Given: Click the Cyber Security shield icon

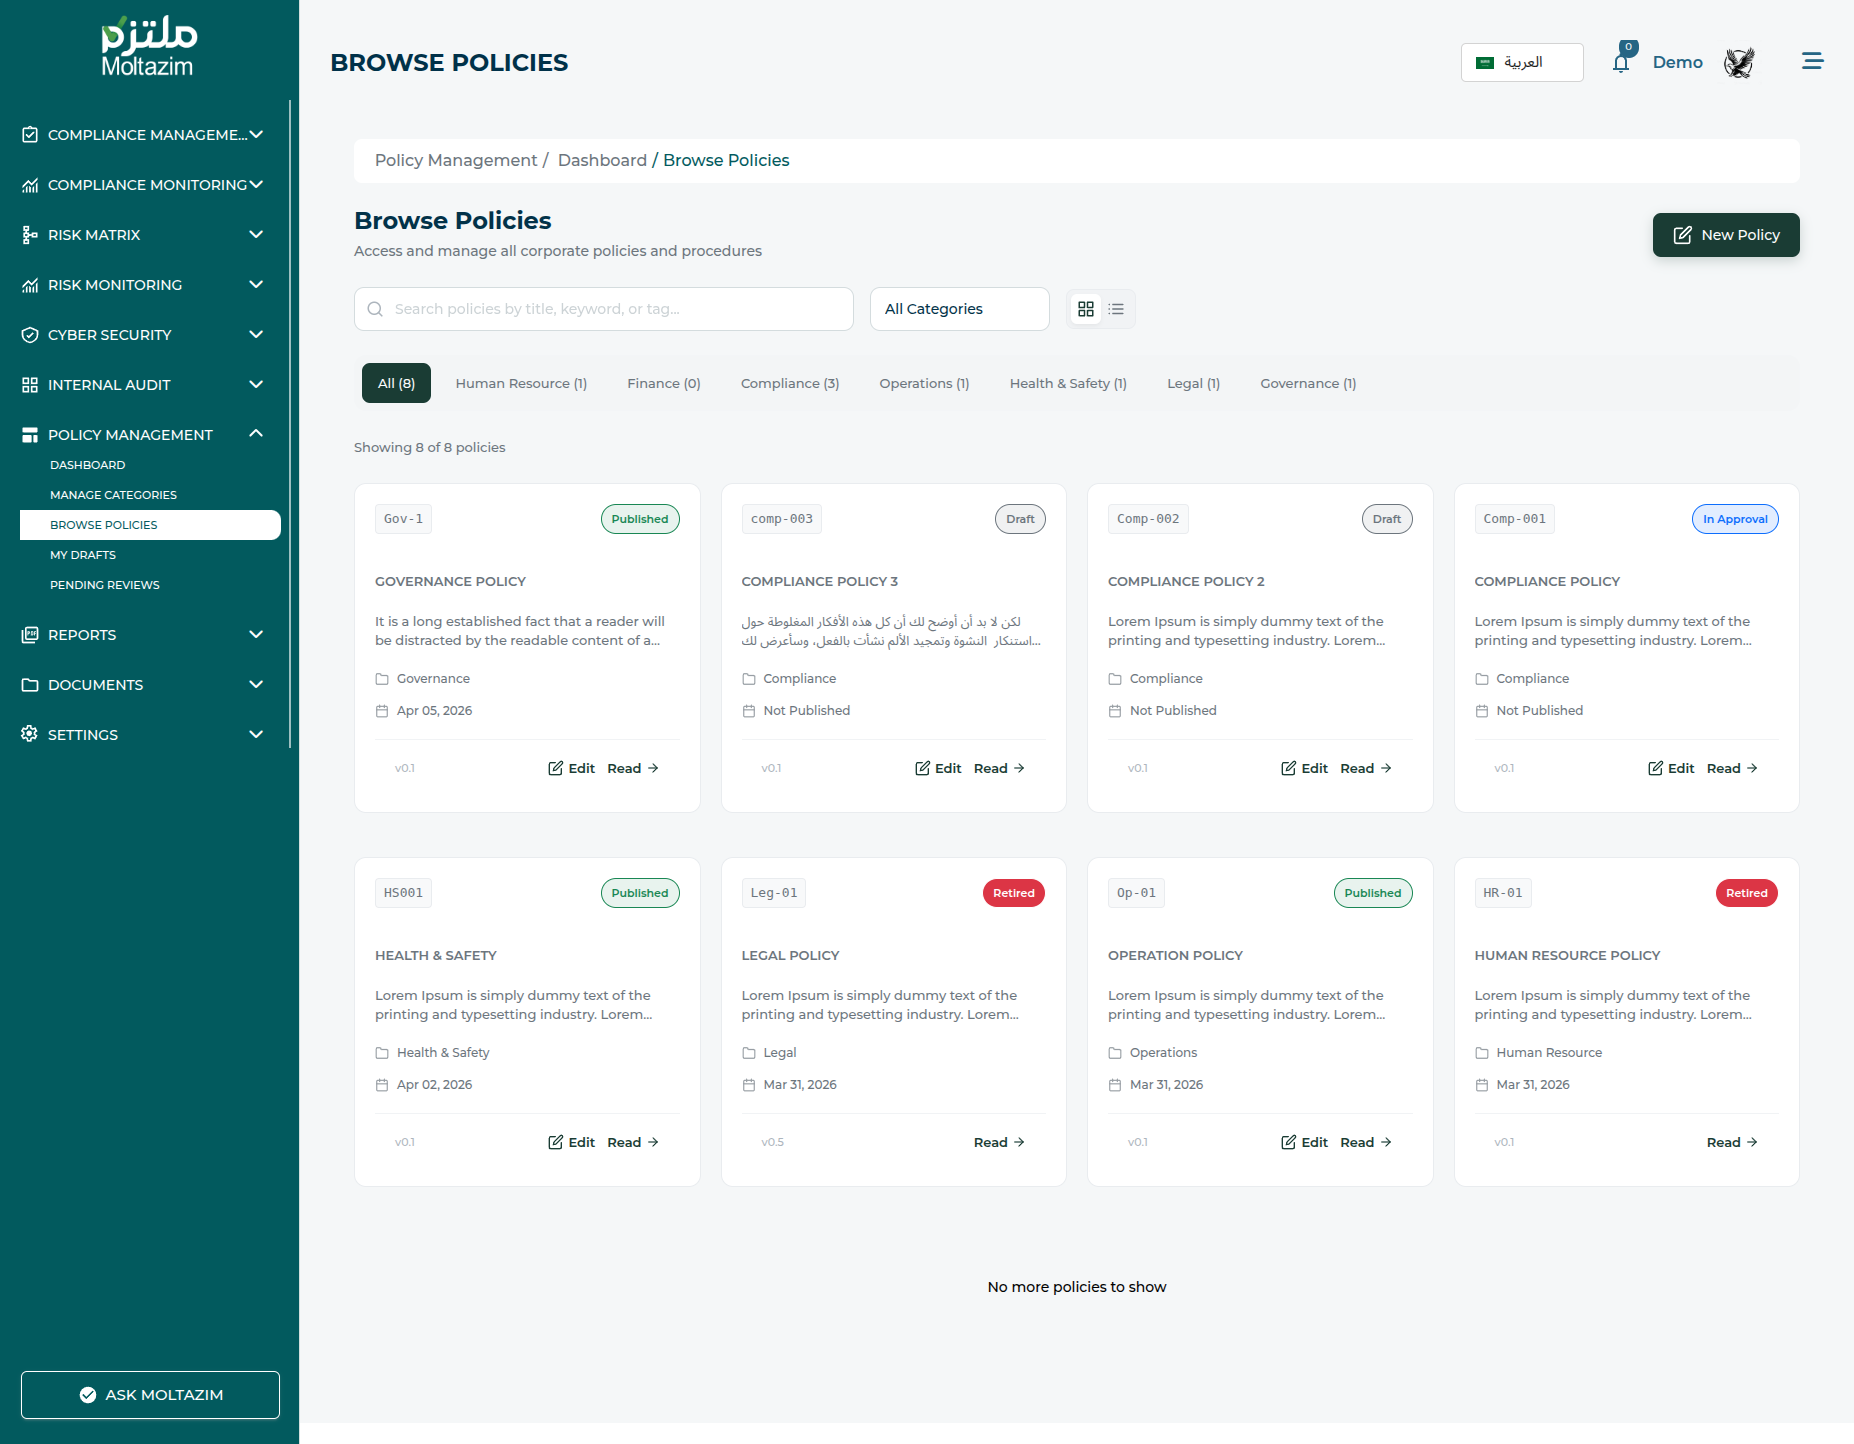Looking at the screenshot, I should (x=30, y=335).
